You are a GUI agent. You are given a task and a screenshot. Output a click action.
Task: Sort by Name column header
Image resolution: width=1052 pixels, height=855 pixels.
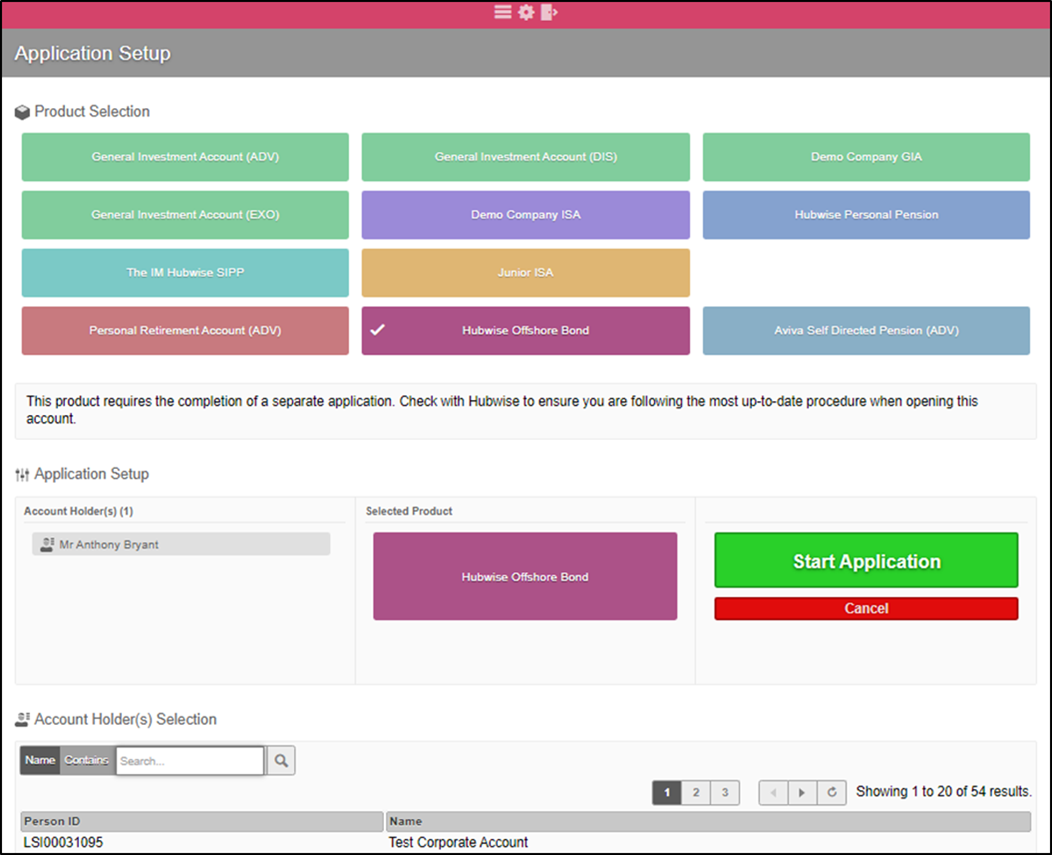[x=708, y=821]
